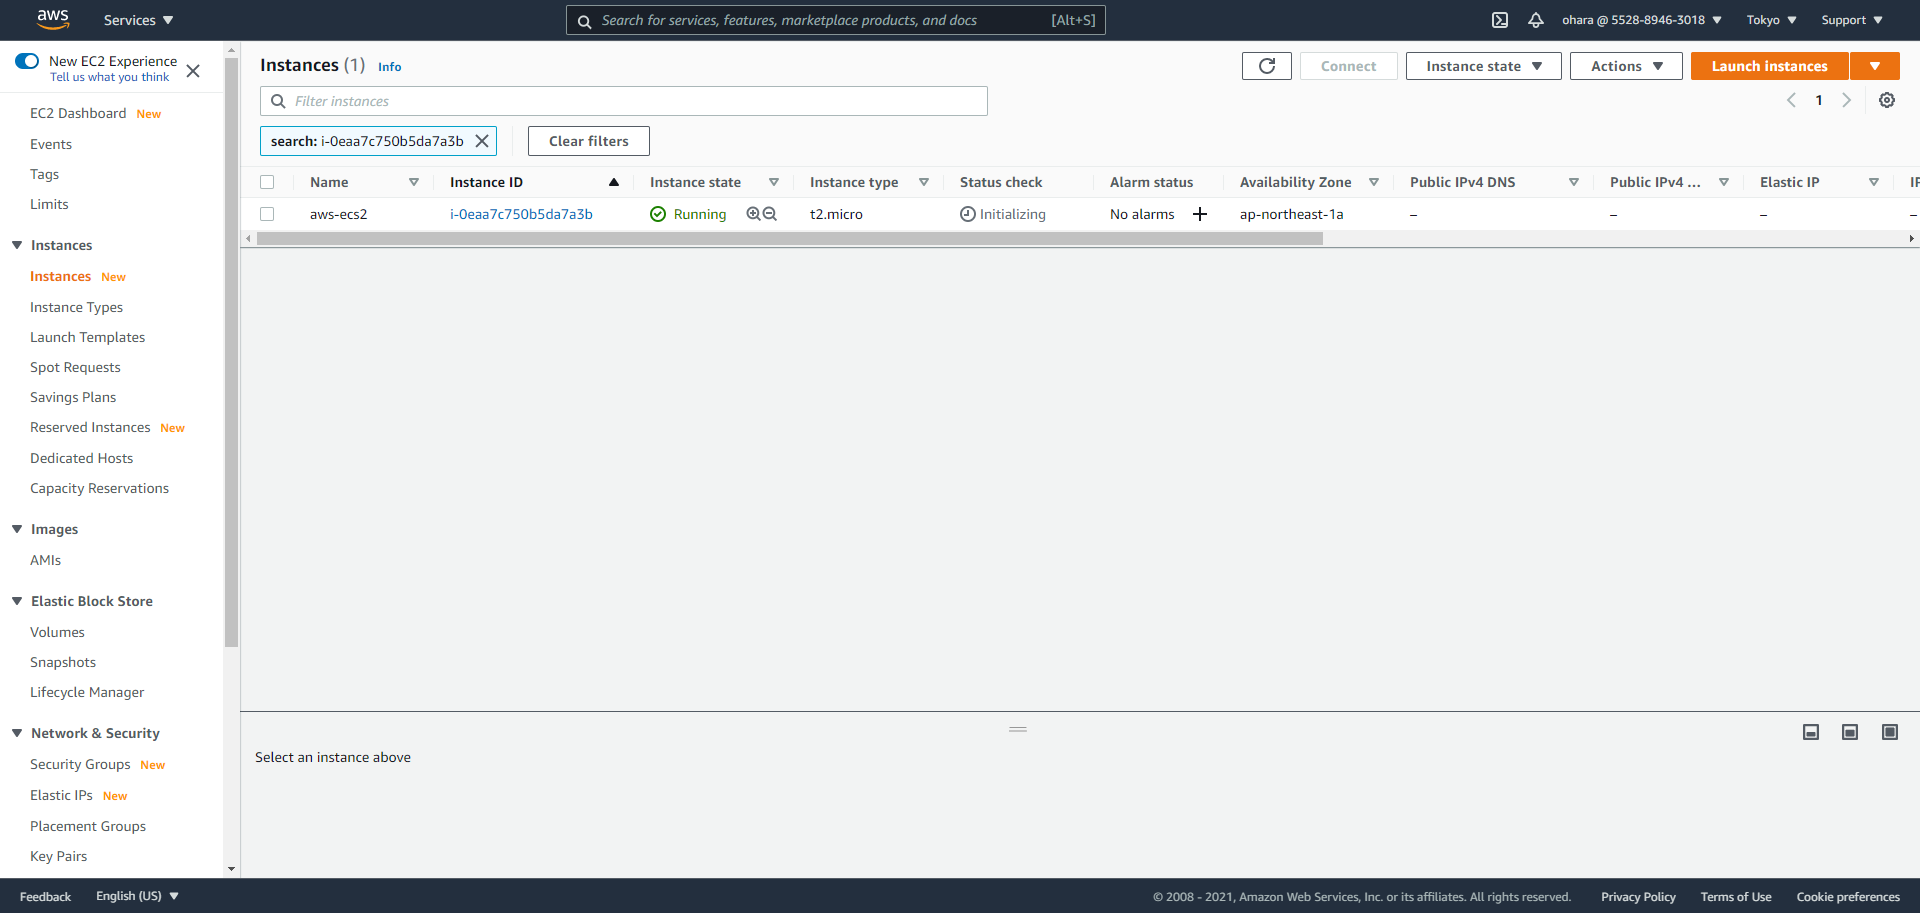Open the Support menu
The image size is (1920, 913).
(x=1852, y=20)
